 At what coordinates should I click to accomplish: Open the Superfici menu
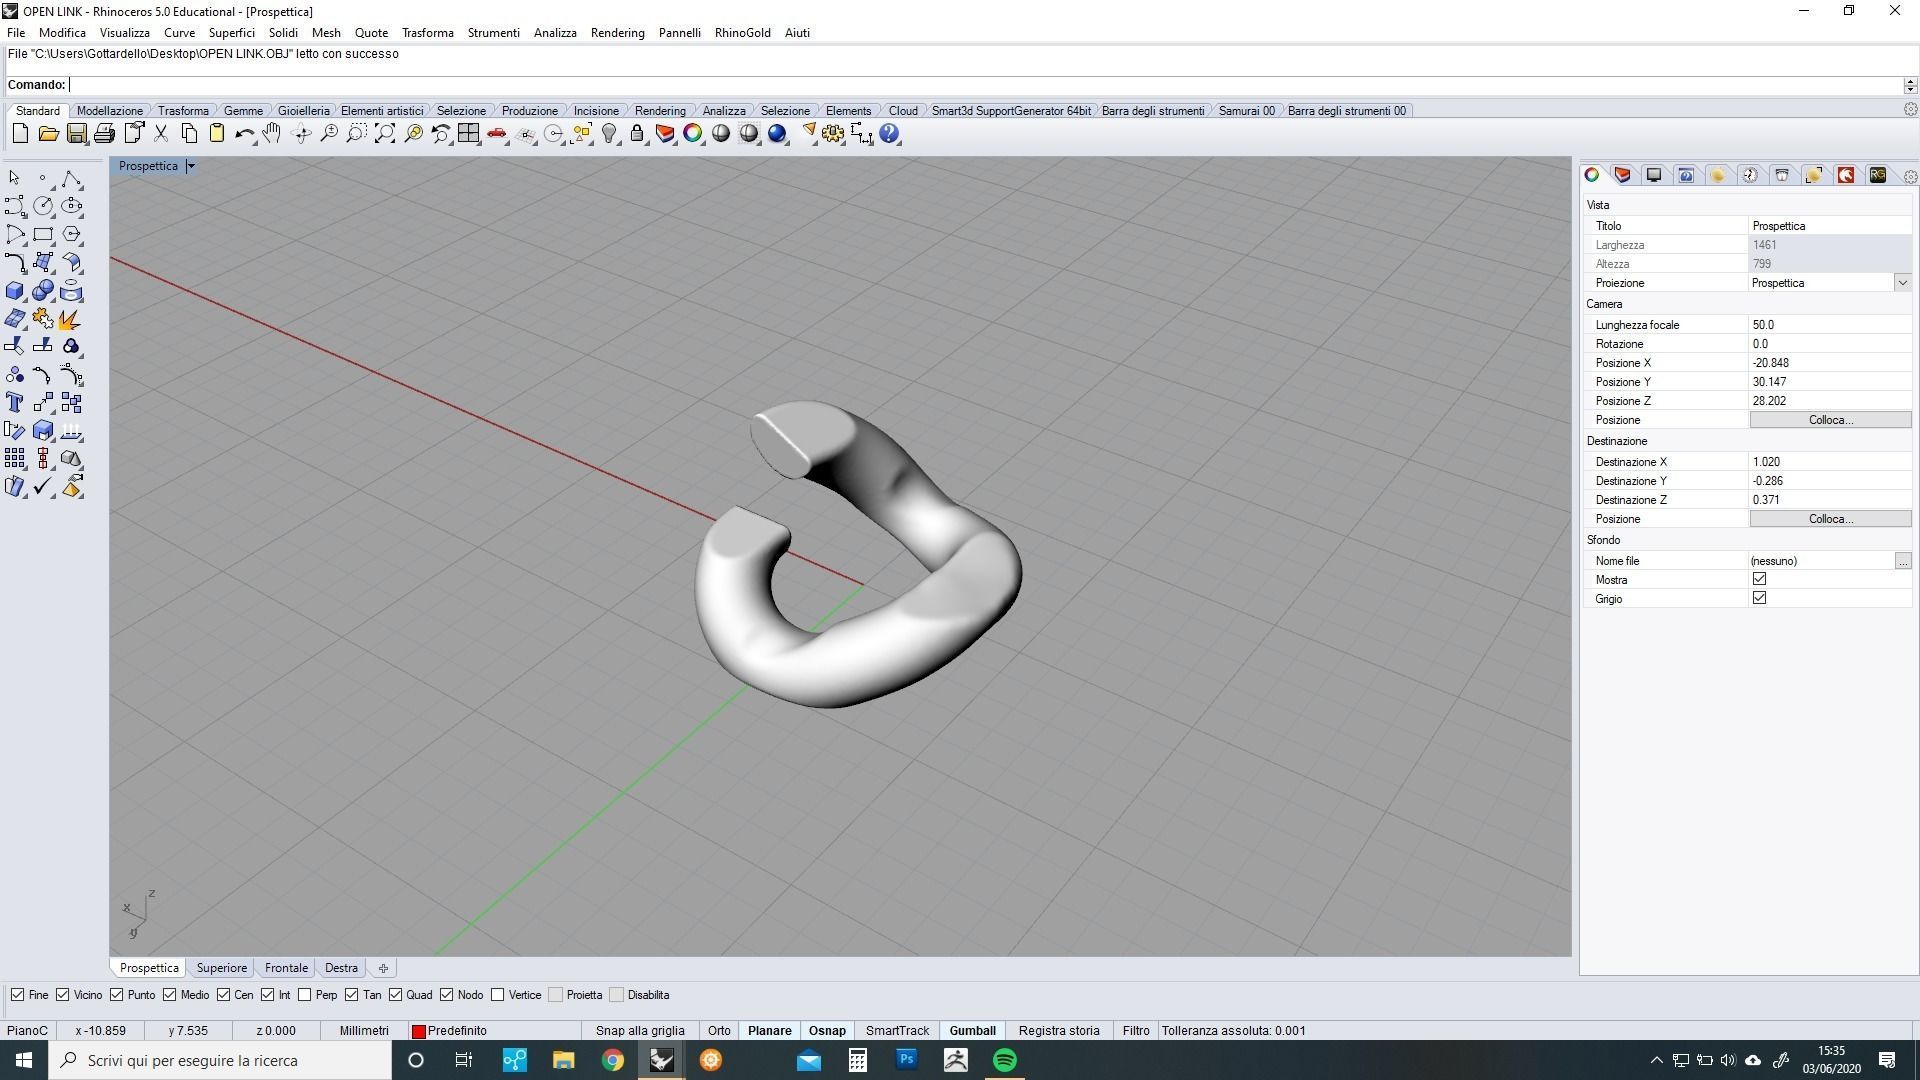click(x=231, y=33)
